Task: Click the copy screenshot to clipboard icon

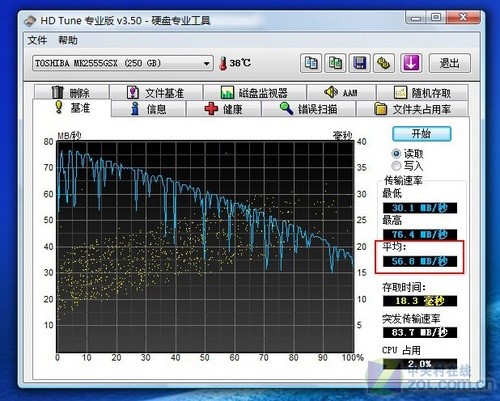Action: tap(335, 63)
